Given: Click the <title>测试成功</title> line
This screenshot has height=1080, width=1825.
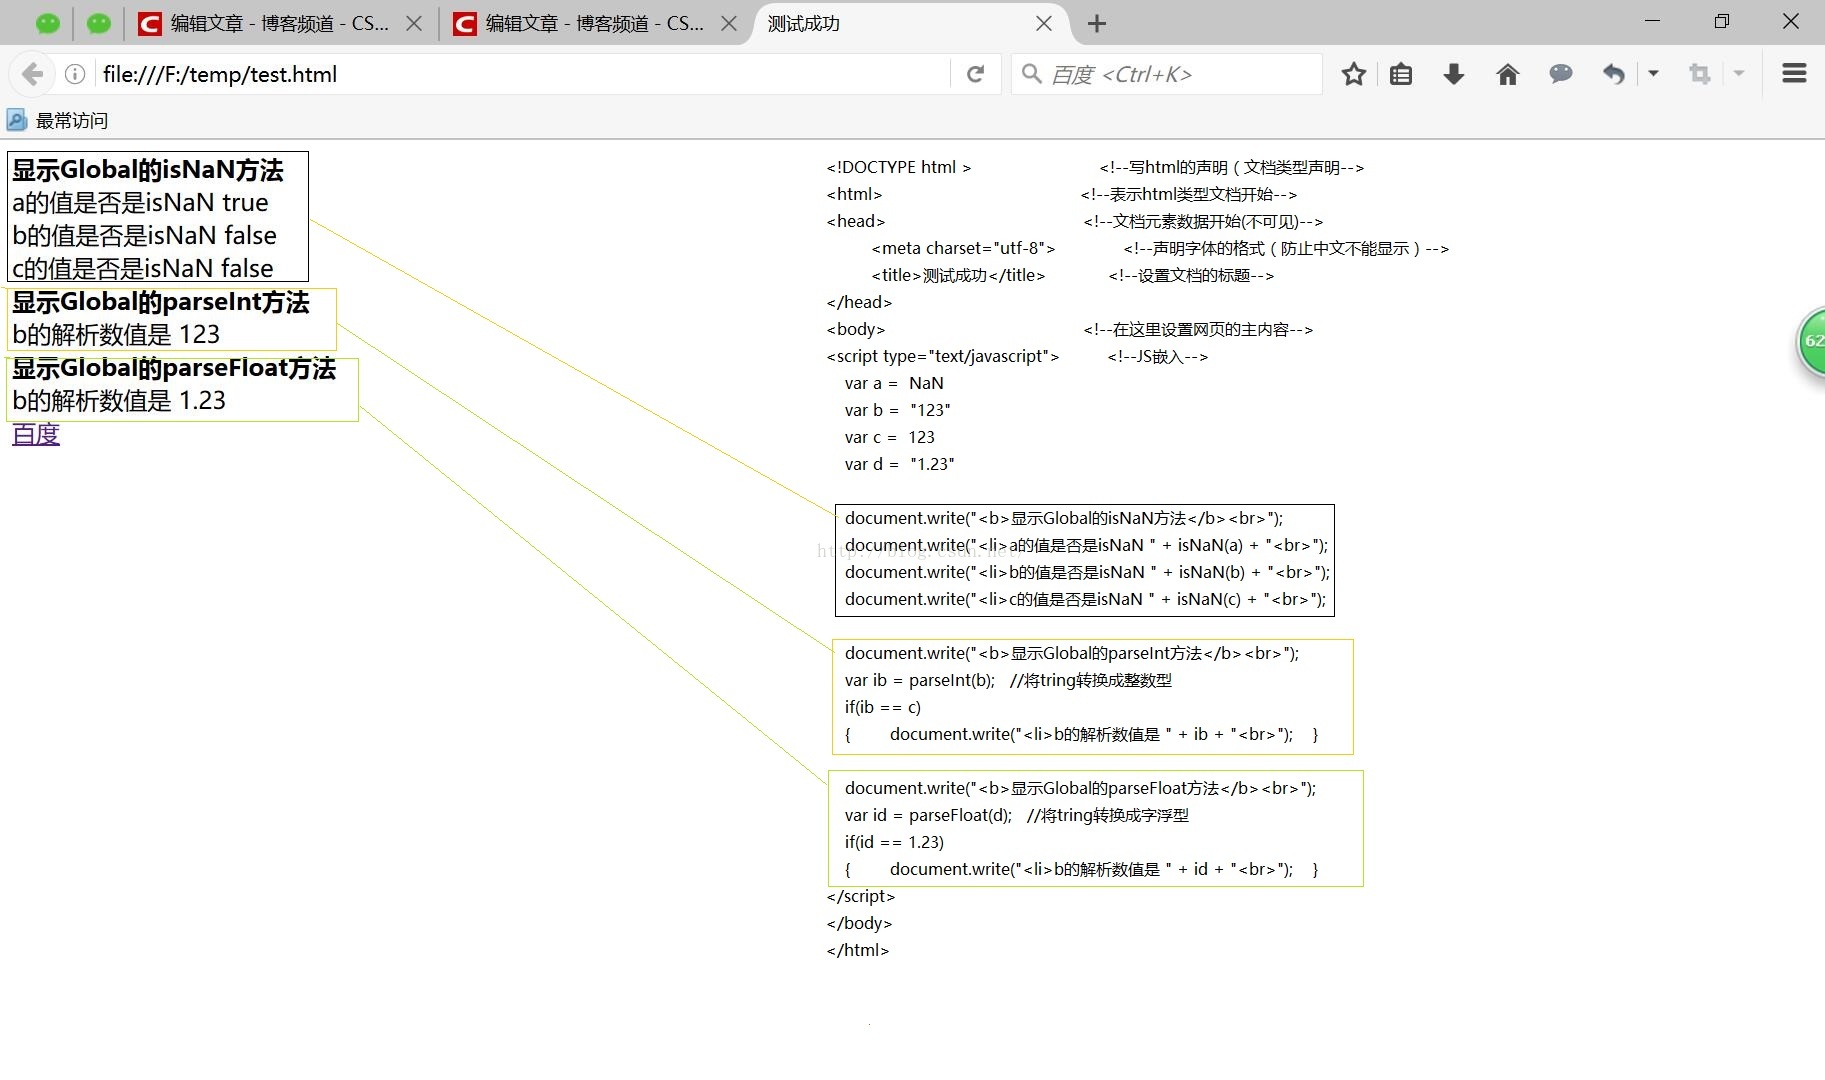Looking at the screenshot, I should click(x=958, y=275).
